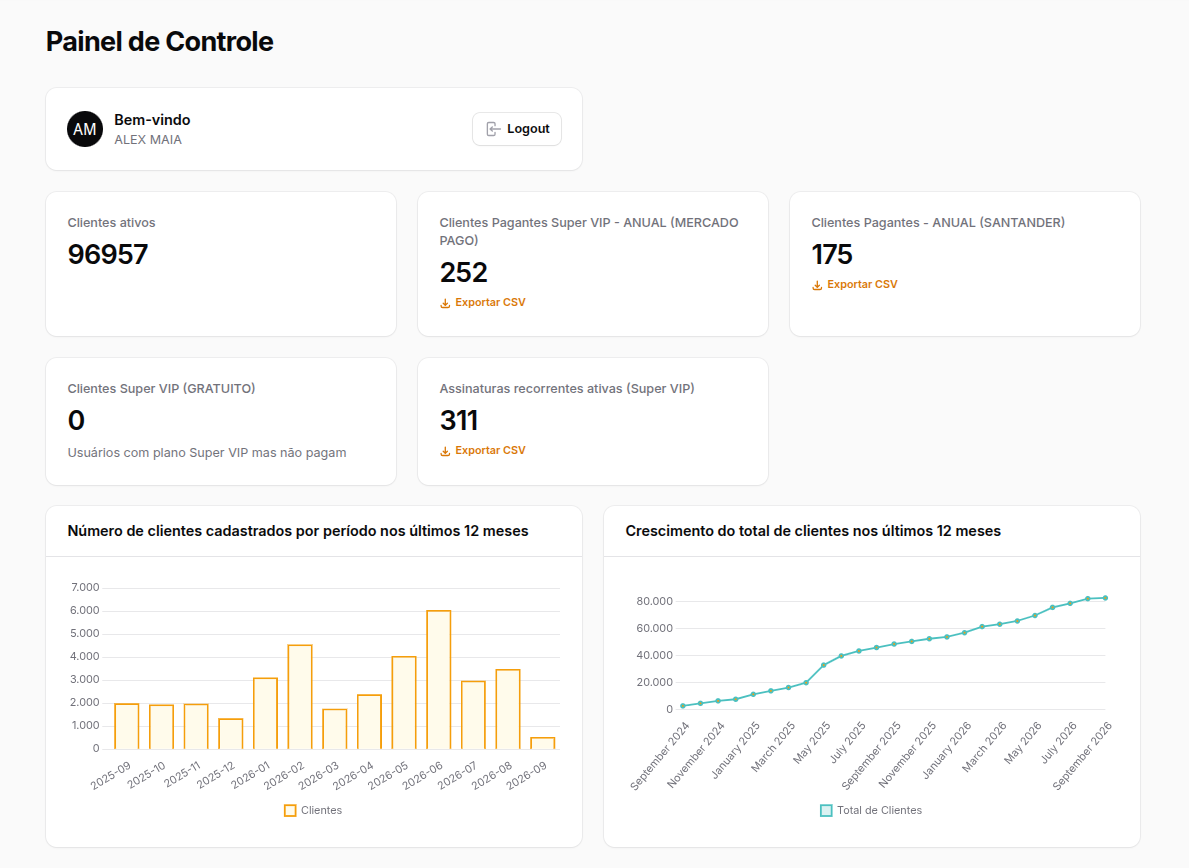Click the active clients value 96957

point(108,255)
